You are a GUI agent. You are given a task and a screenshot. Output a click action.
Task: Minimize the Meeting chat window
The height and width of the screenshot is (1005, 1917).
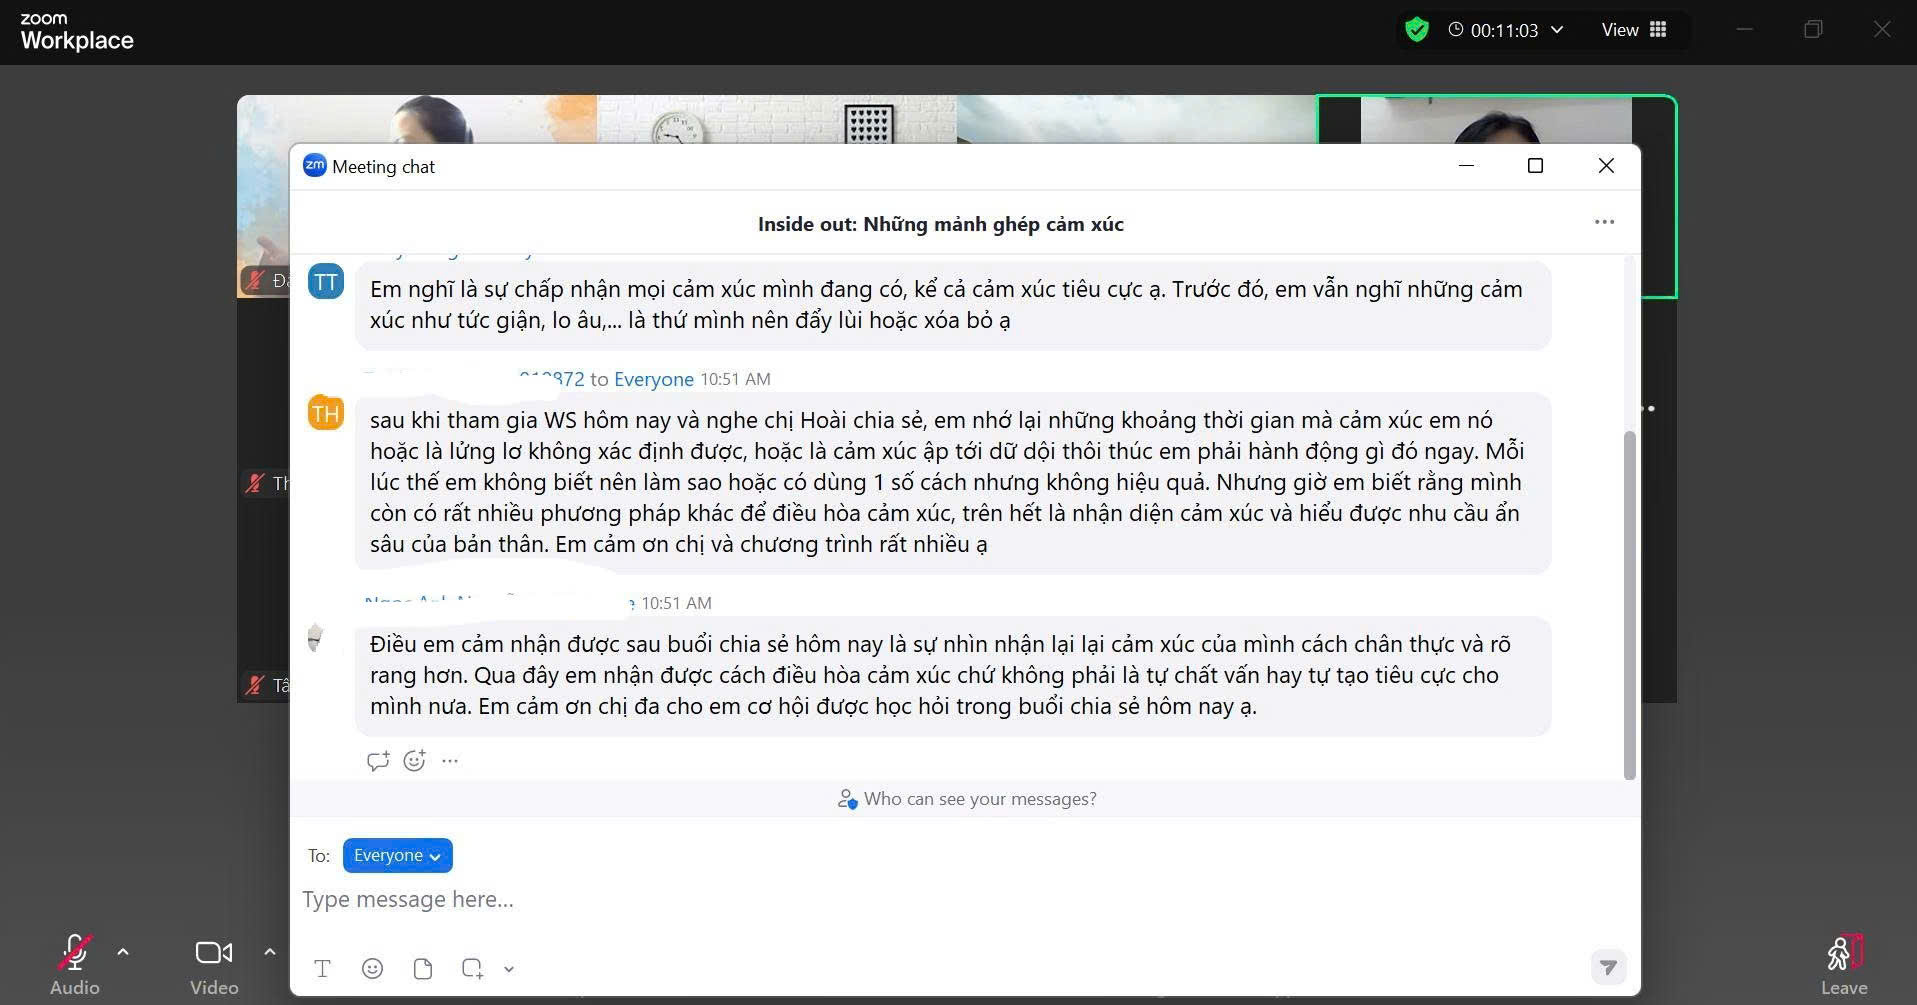pos(1466,166)
